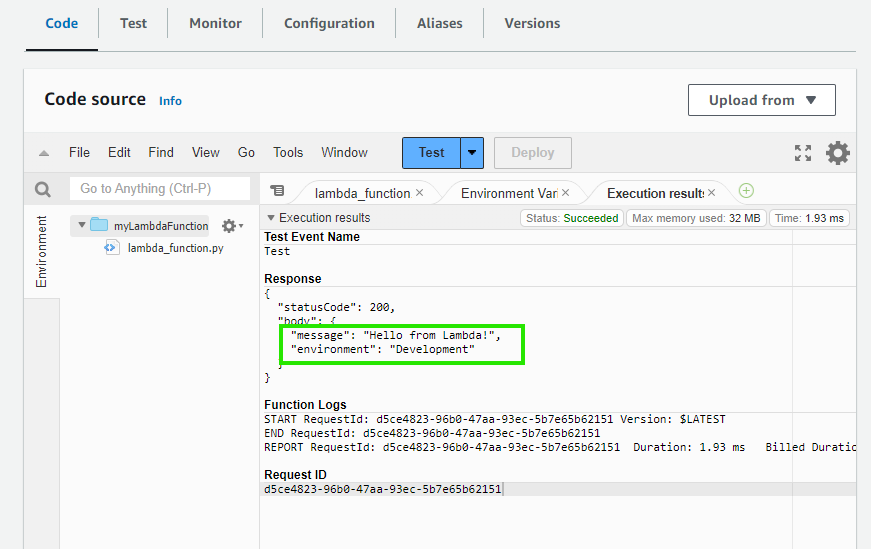Click the fullscreen expand icon
Image resolution: width=871 pixels, height=549 pixels.
(x=802, y=153)
